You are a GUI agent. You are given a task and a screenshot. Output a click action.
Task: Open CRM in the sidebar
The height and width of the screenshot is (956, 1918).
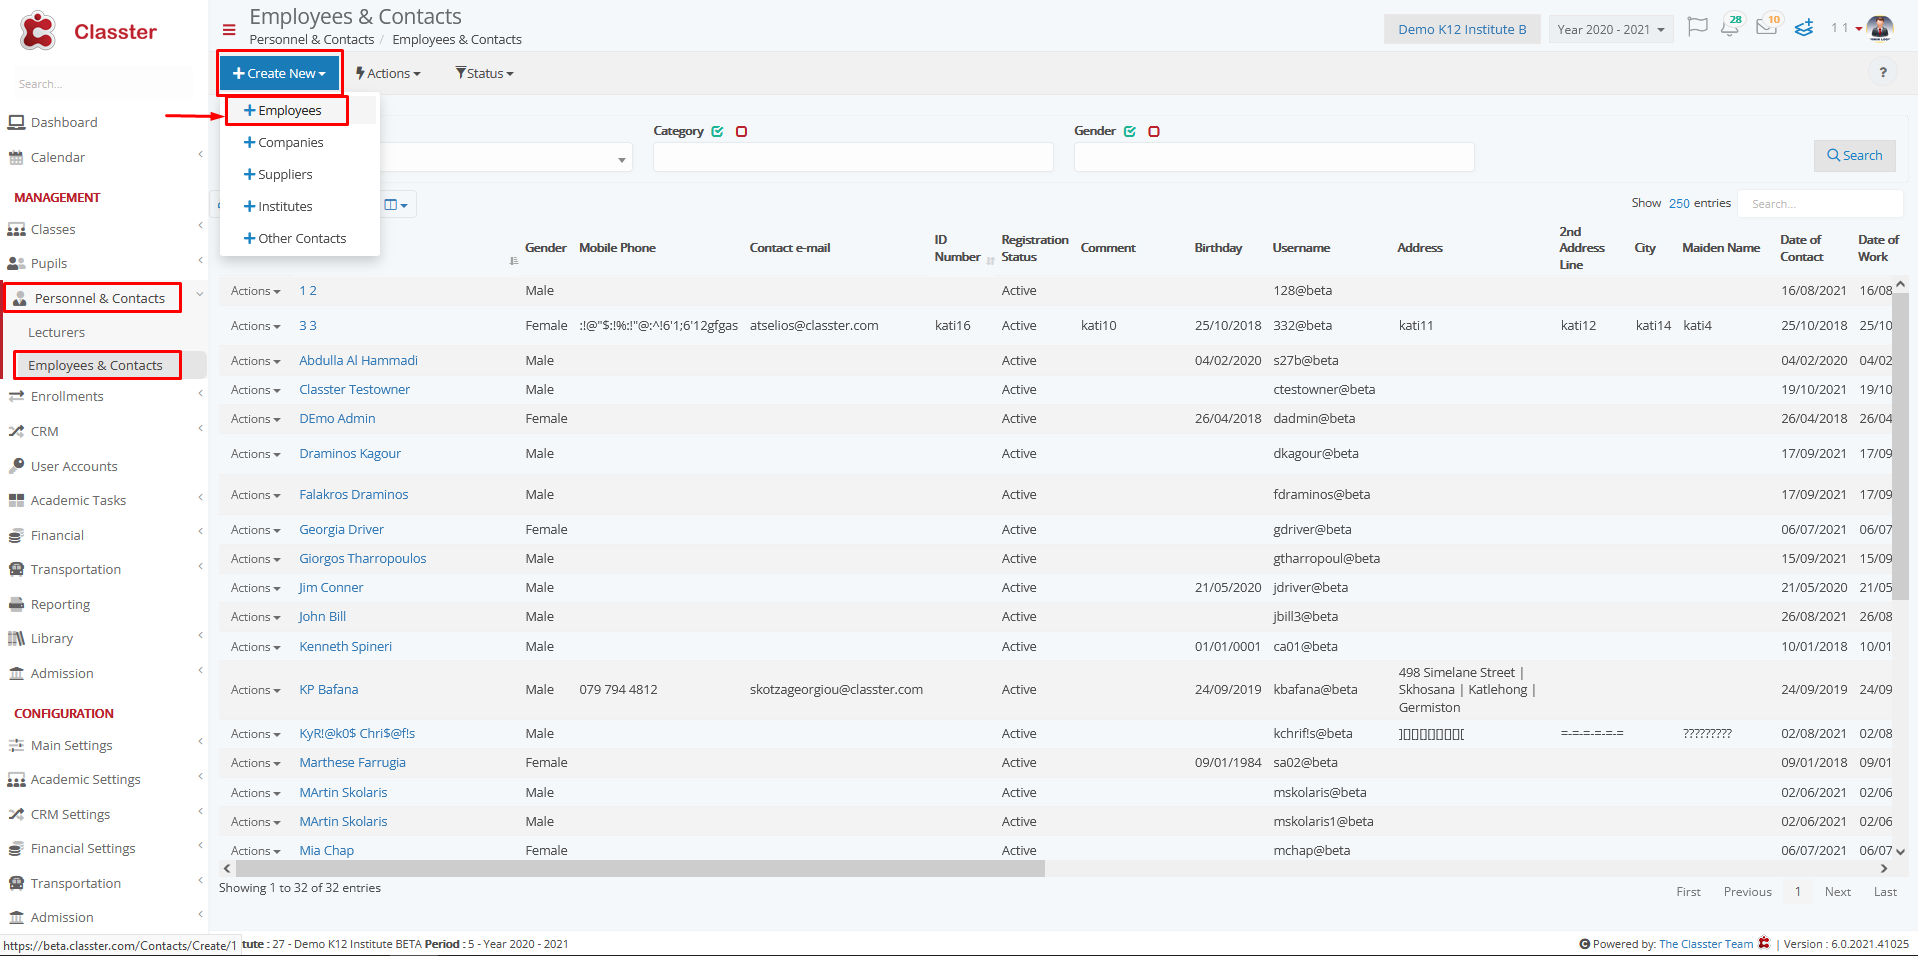44,431
